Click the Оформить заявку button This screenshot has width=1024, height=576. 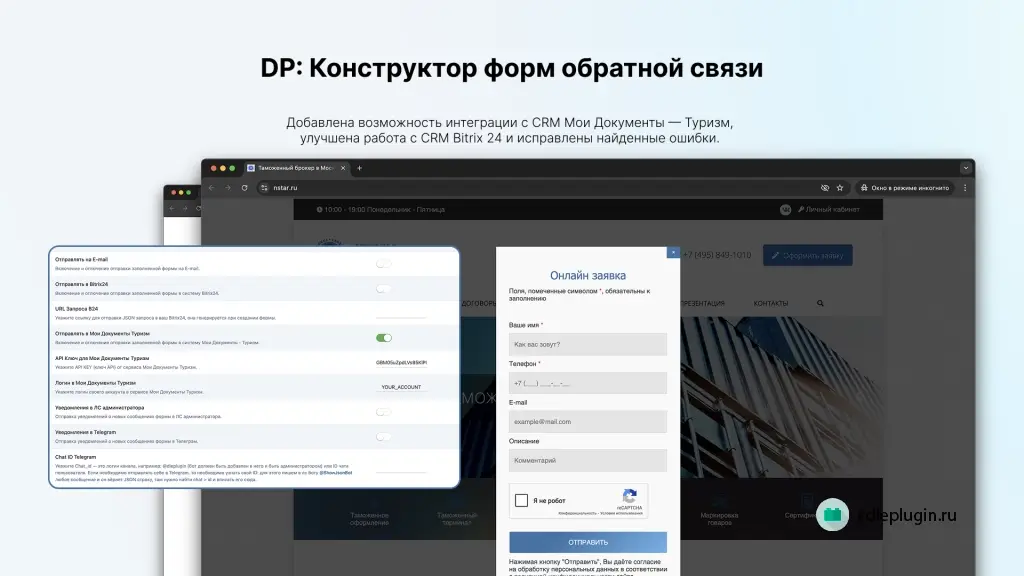808,255
